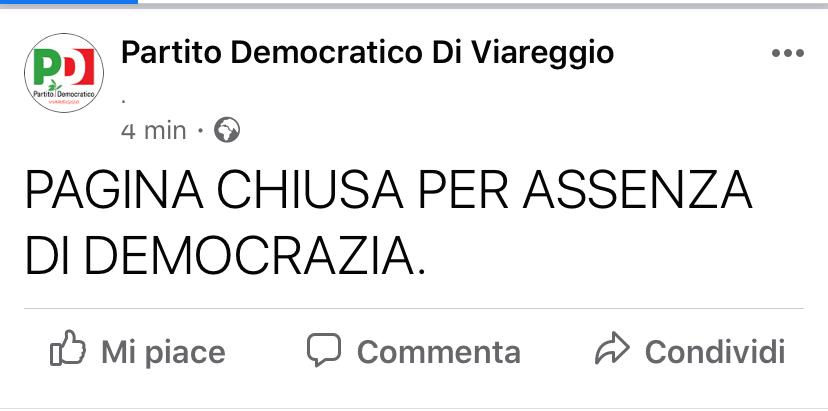Toggle like via the Mi piace label
Viewport: 828px width, 411px height.
tap(163, 352)
